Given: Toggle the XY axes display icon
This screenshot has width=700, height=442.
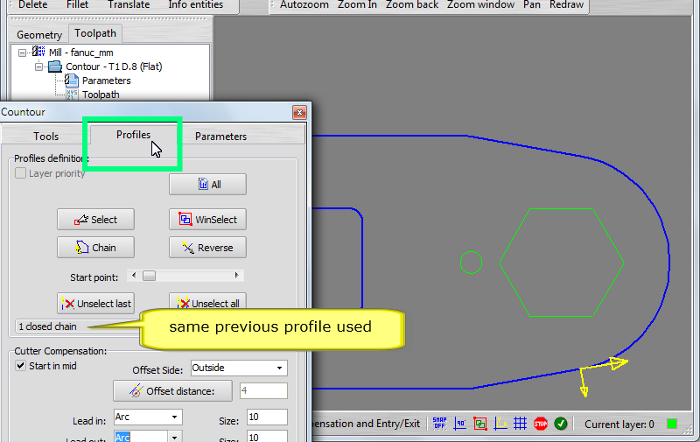Looking at the screenshot, I should [x=500, y=423].
